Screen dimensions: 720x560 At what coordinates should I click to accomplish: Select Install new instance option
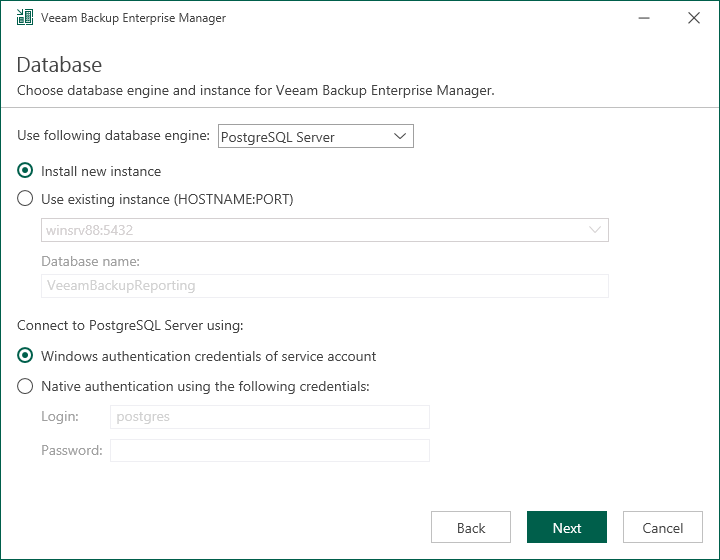click(x=26, y=171)
